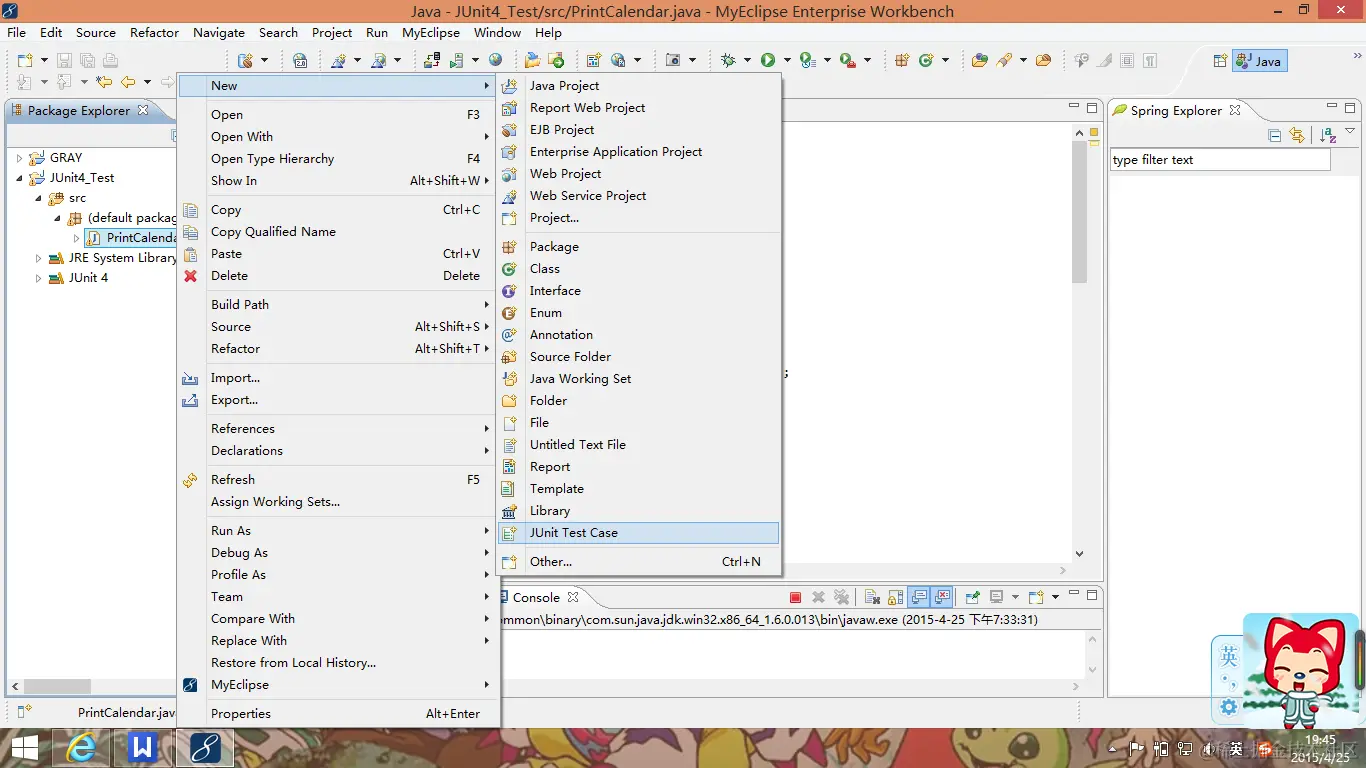Image resolution: width=1366 pixels, height=768 pixels.
Task: Click the Word taskbar icon
Action: pyautogui.click(x=143, y=747)
